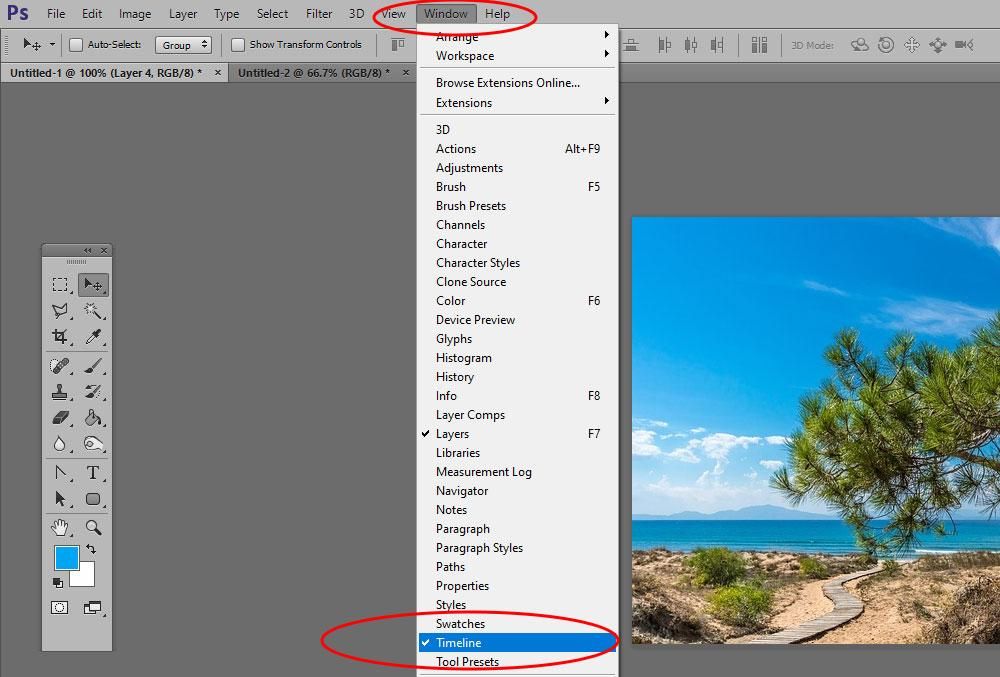1000x677 pixels.
Task: Enable Show Transform Controls checkbox
Action: [x=238, y=45]
